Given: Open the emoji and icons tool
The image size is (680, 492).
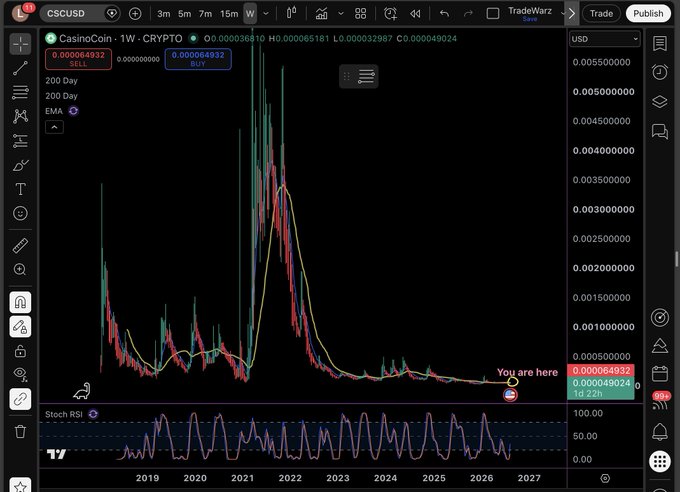Looking at the screenshot, I should (20, 213).
